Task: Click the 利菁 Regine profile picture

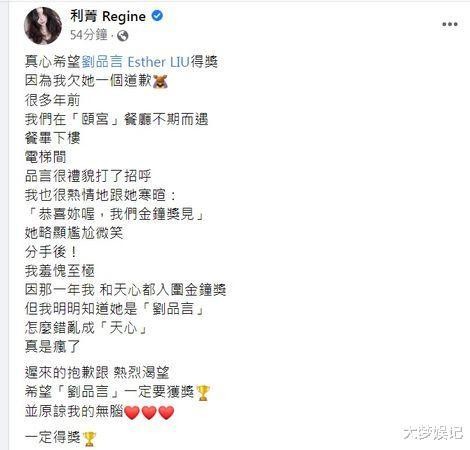Action: pyautogui.click(x=43, y=26)
